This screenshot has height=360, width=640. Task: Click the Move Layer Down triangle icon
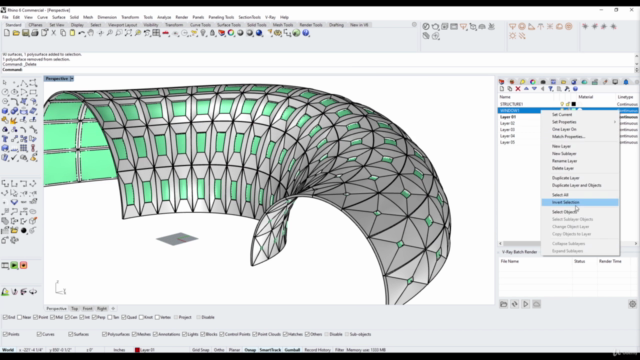[534, 89]
